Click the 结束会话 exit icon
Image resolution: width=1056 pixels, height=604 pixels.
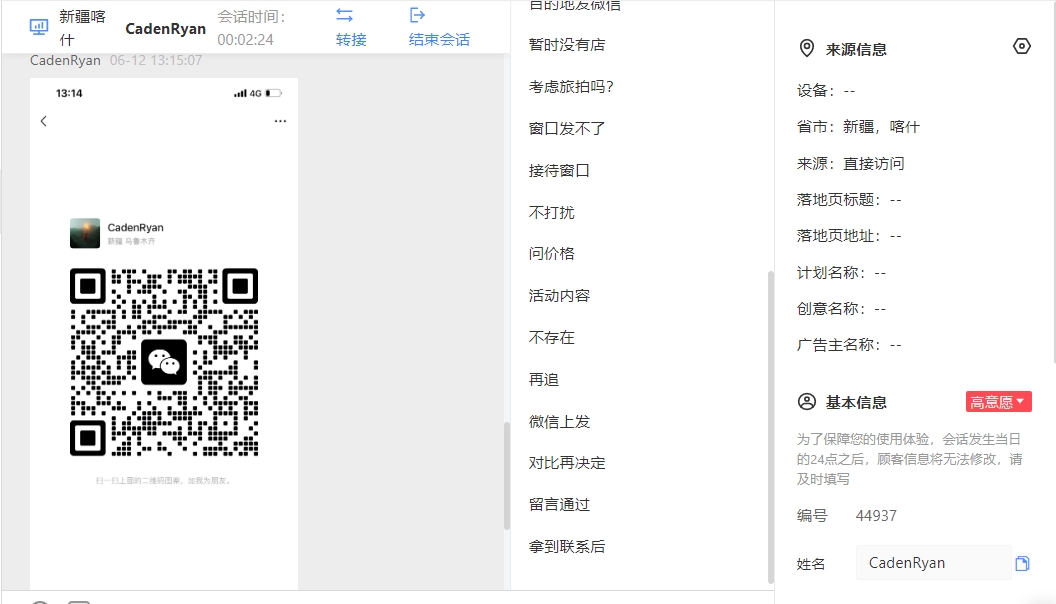pos(417,15)
